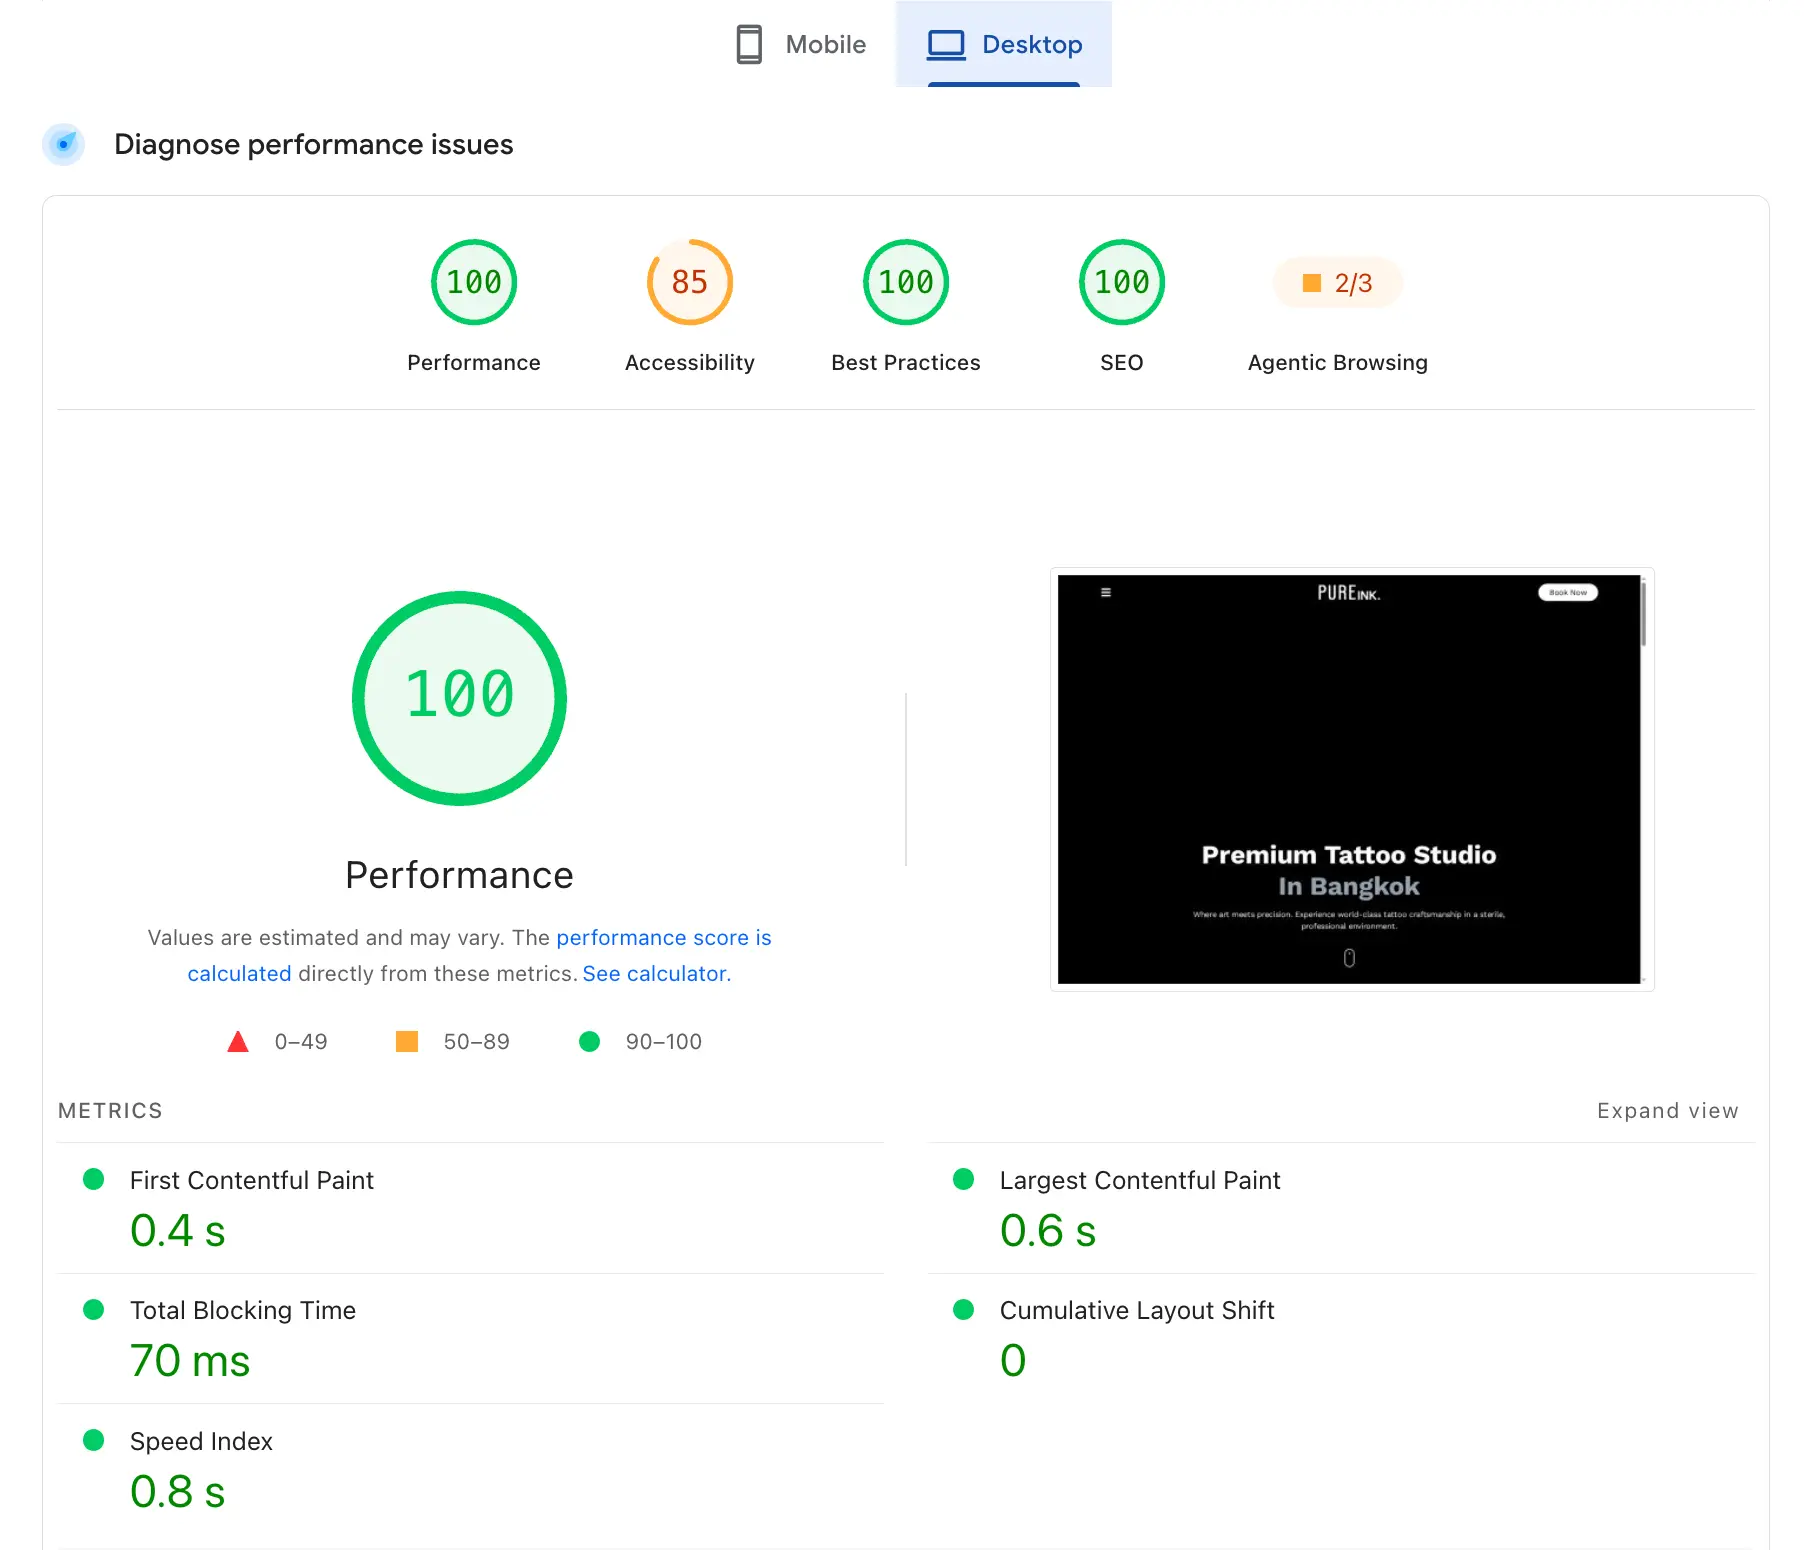Viewport: 1804px width, 1550px height.
Task: Open the Pure Ink page screenshot thumbnail
Action: [x=1352, y=779]
